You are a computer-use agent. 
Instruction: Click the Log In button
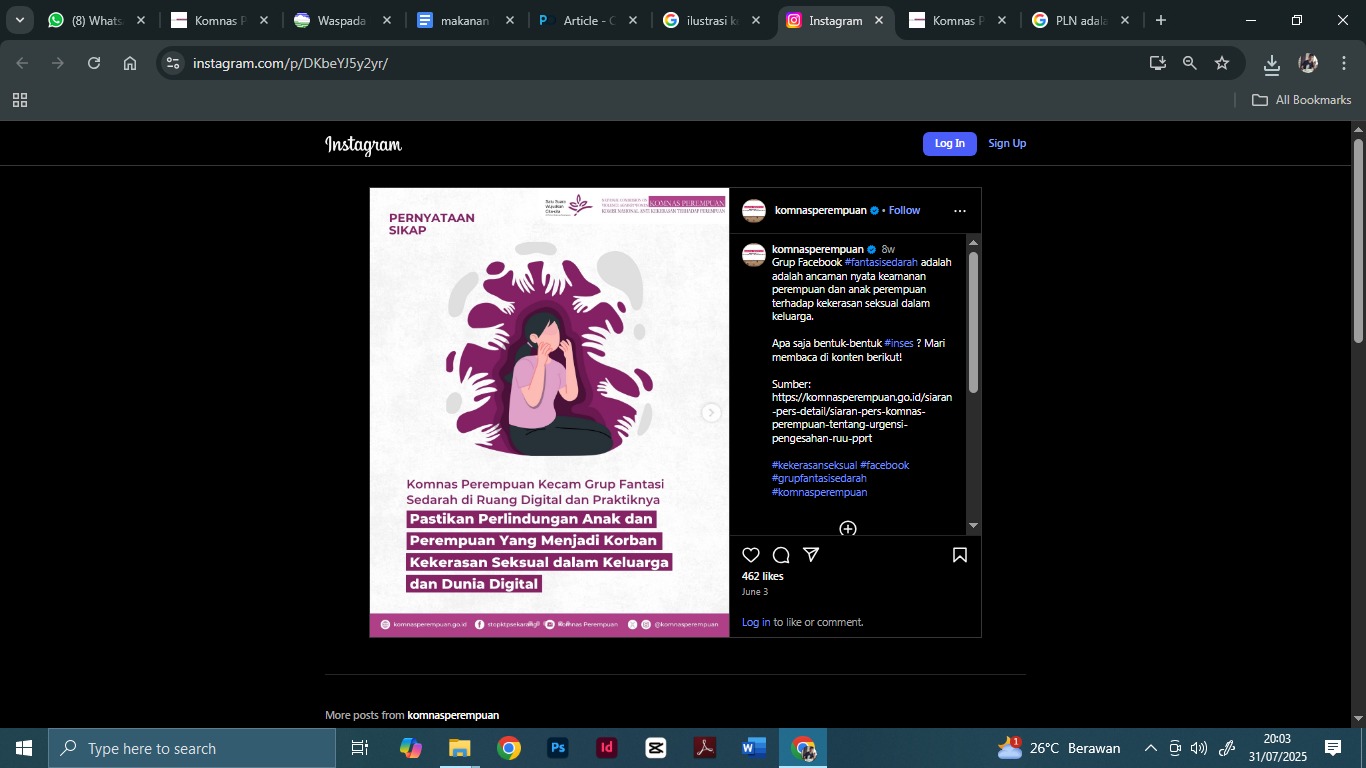coord(950,143)
